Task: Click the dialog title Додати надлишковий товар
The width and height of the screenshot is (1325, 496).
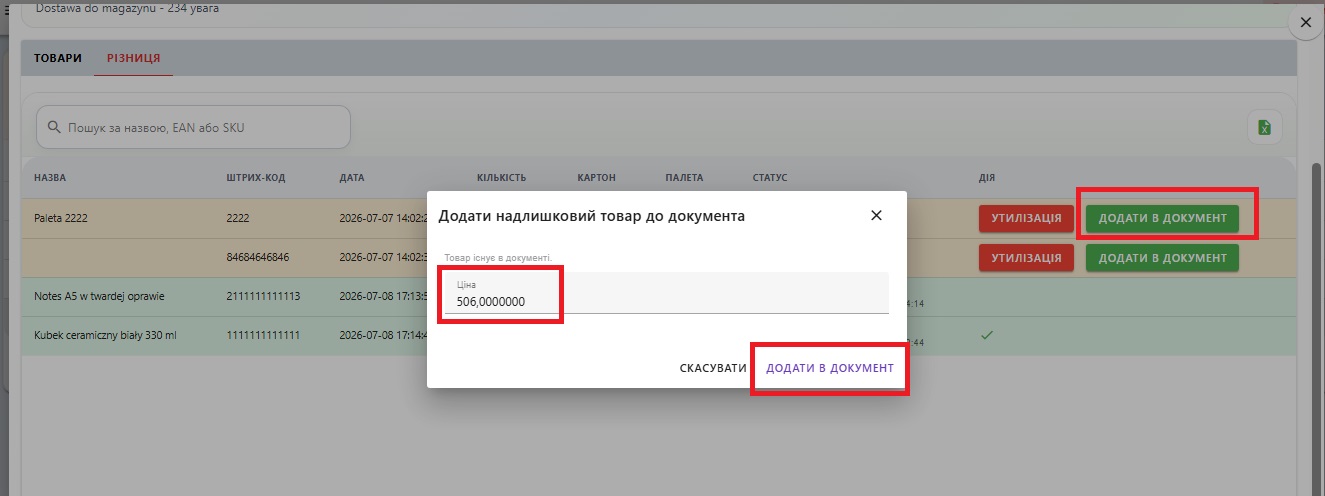Action: [x=591, y=215]
